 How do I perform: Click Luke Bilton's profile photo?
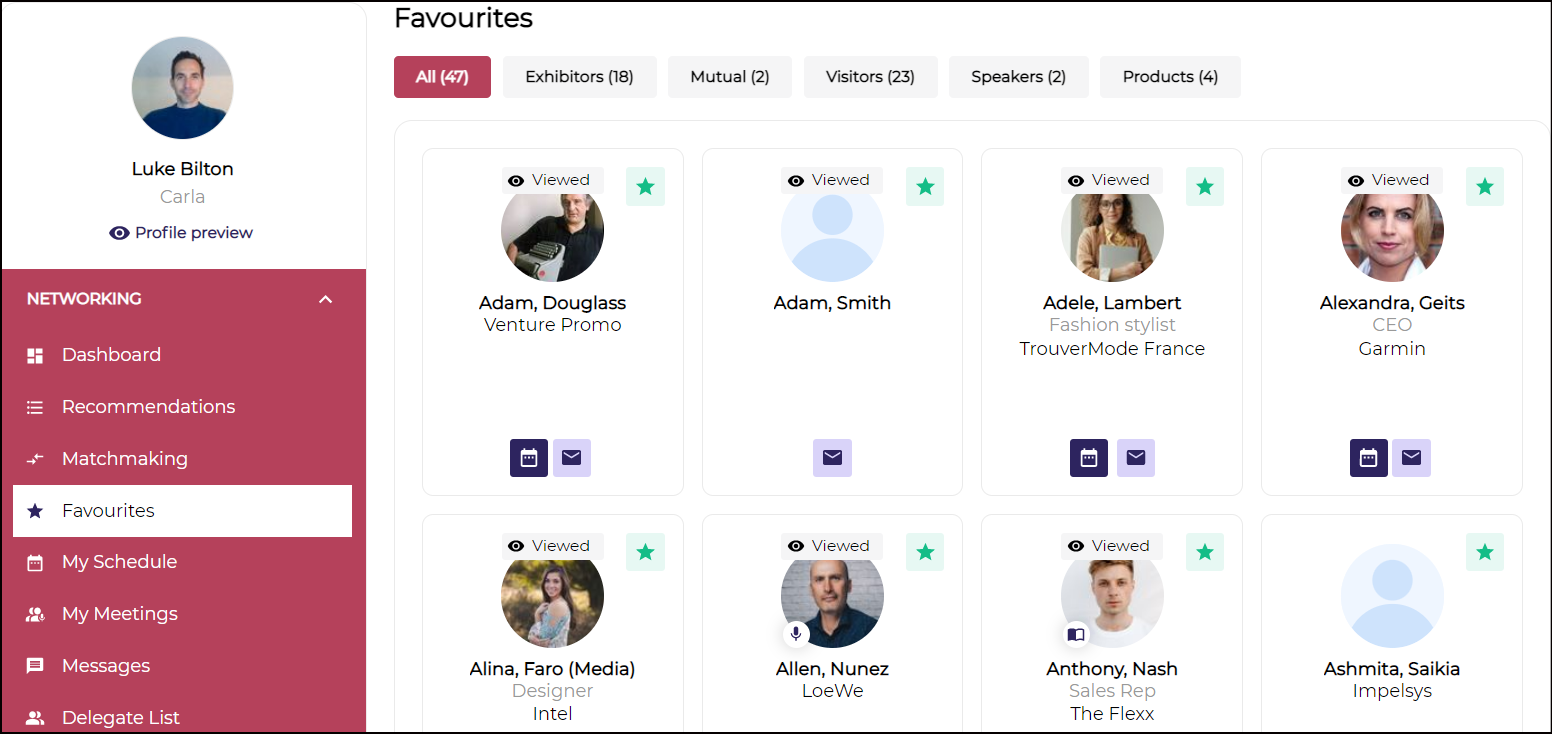[182, 88]
